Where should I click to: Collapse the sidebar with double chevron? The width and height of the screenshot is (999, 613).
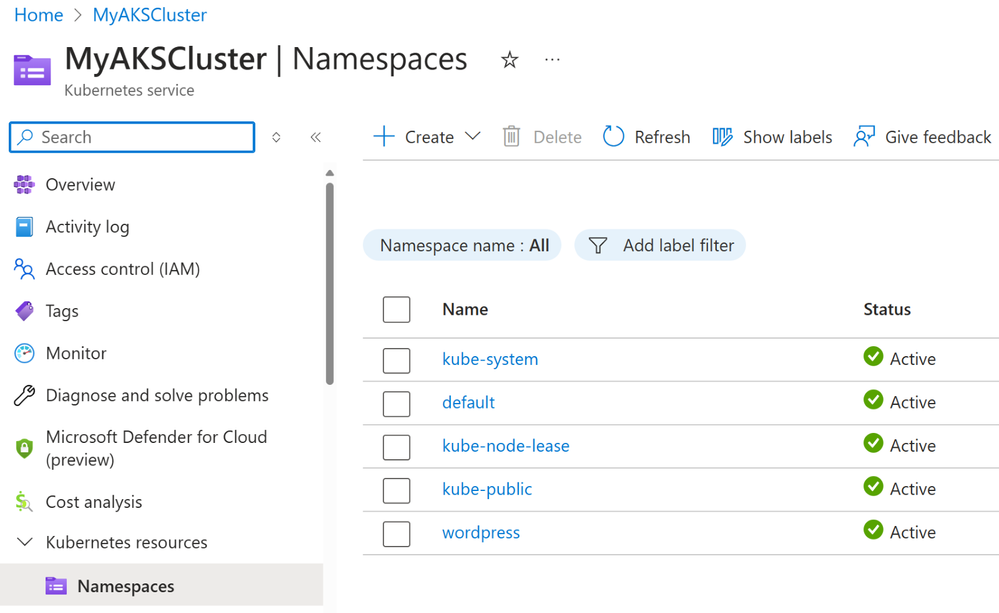point(315,137)
